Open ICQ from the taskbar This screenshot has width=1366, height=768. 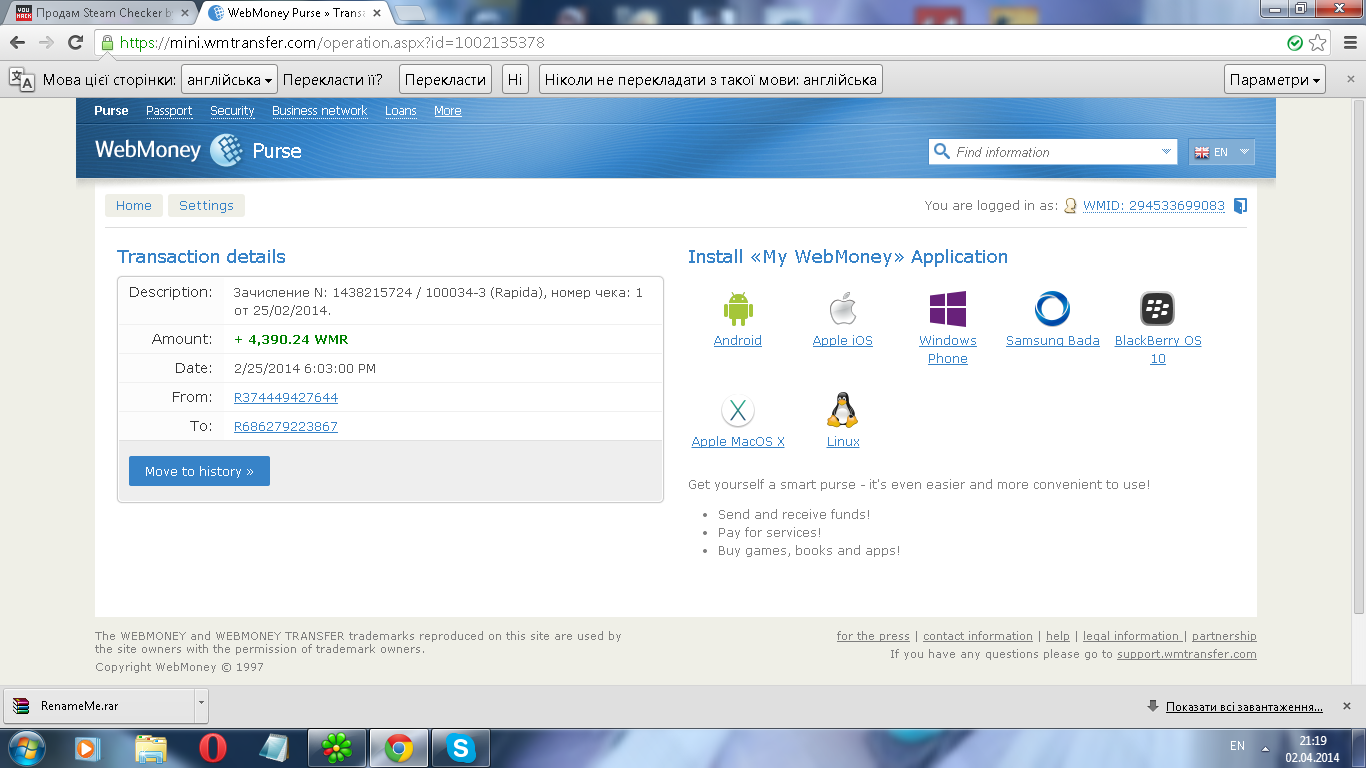337,748
